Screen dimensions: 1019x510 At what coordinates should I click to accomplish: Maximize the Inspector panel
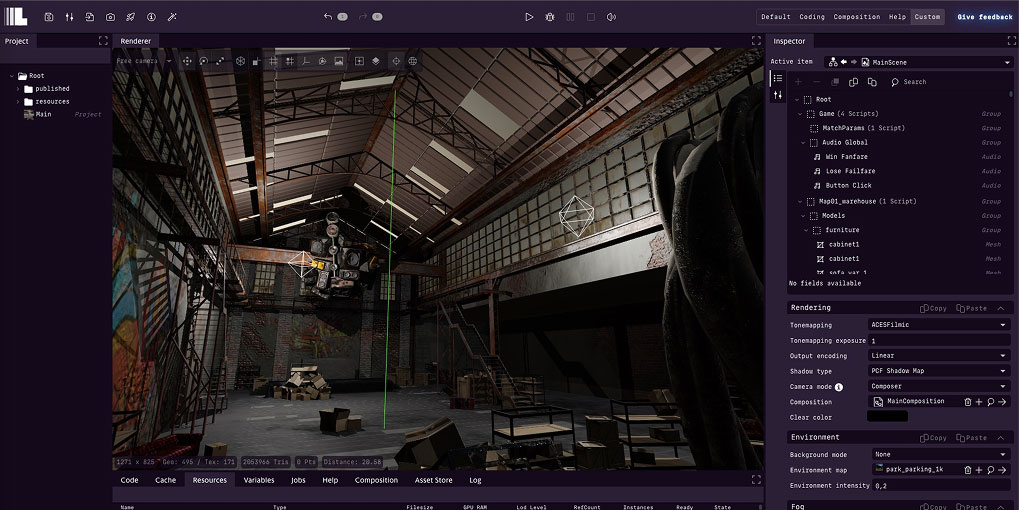pyautogui.click(x=1011, y=41)
